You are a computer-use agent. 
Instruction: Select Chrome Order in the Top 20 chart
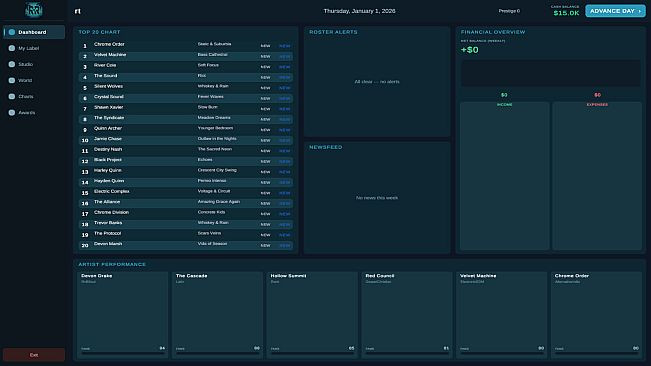[186, 45]
